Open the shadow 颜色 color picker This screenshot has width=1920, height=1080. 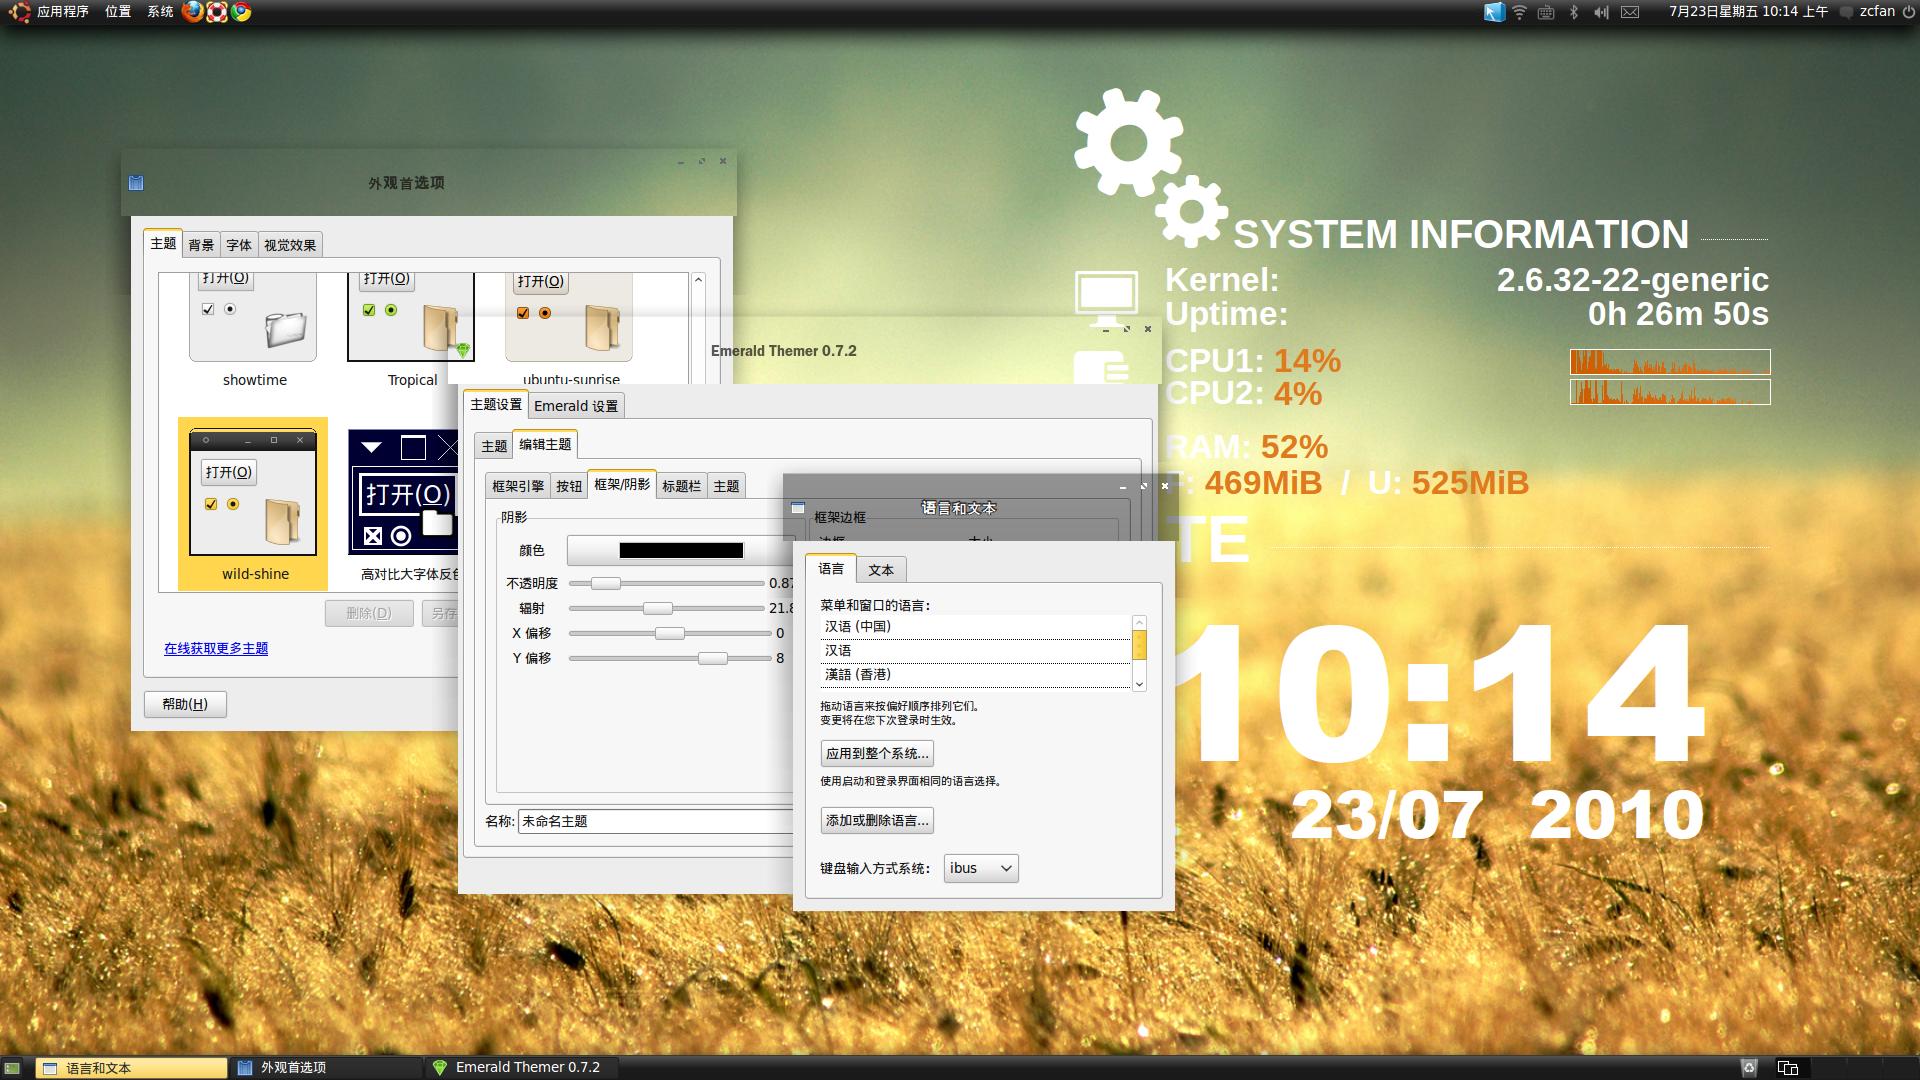click(680, 550)
